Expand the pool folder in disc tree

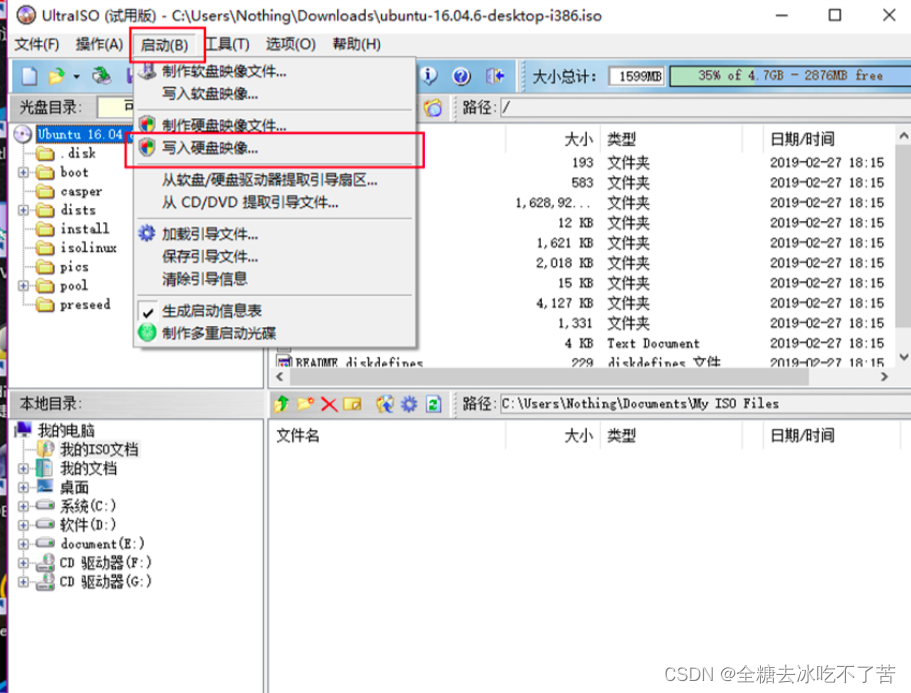tap(23, 286)
